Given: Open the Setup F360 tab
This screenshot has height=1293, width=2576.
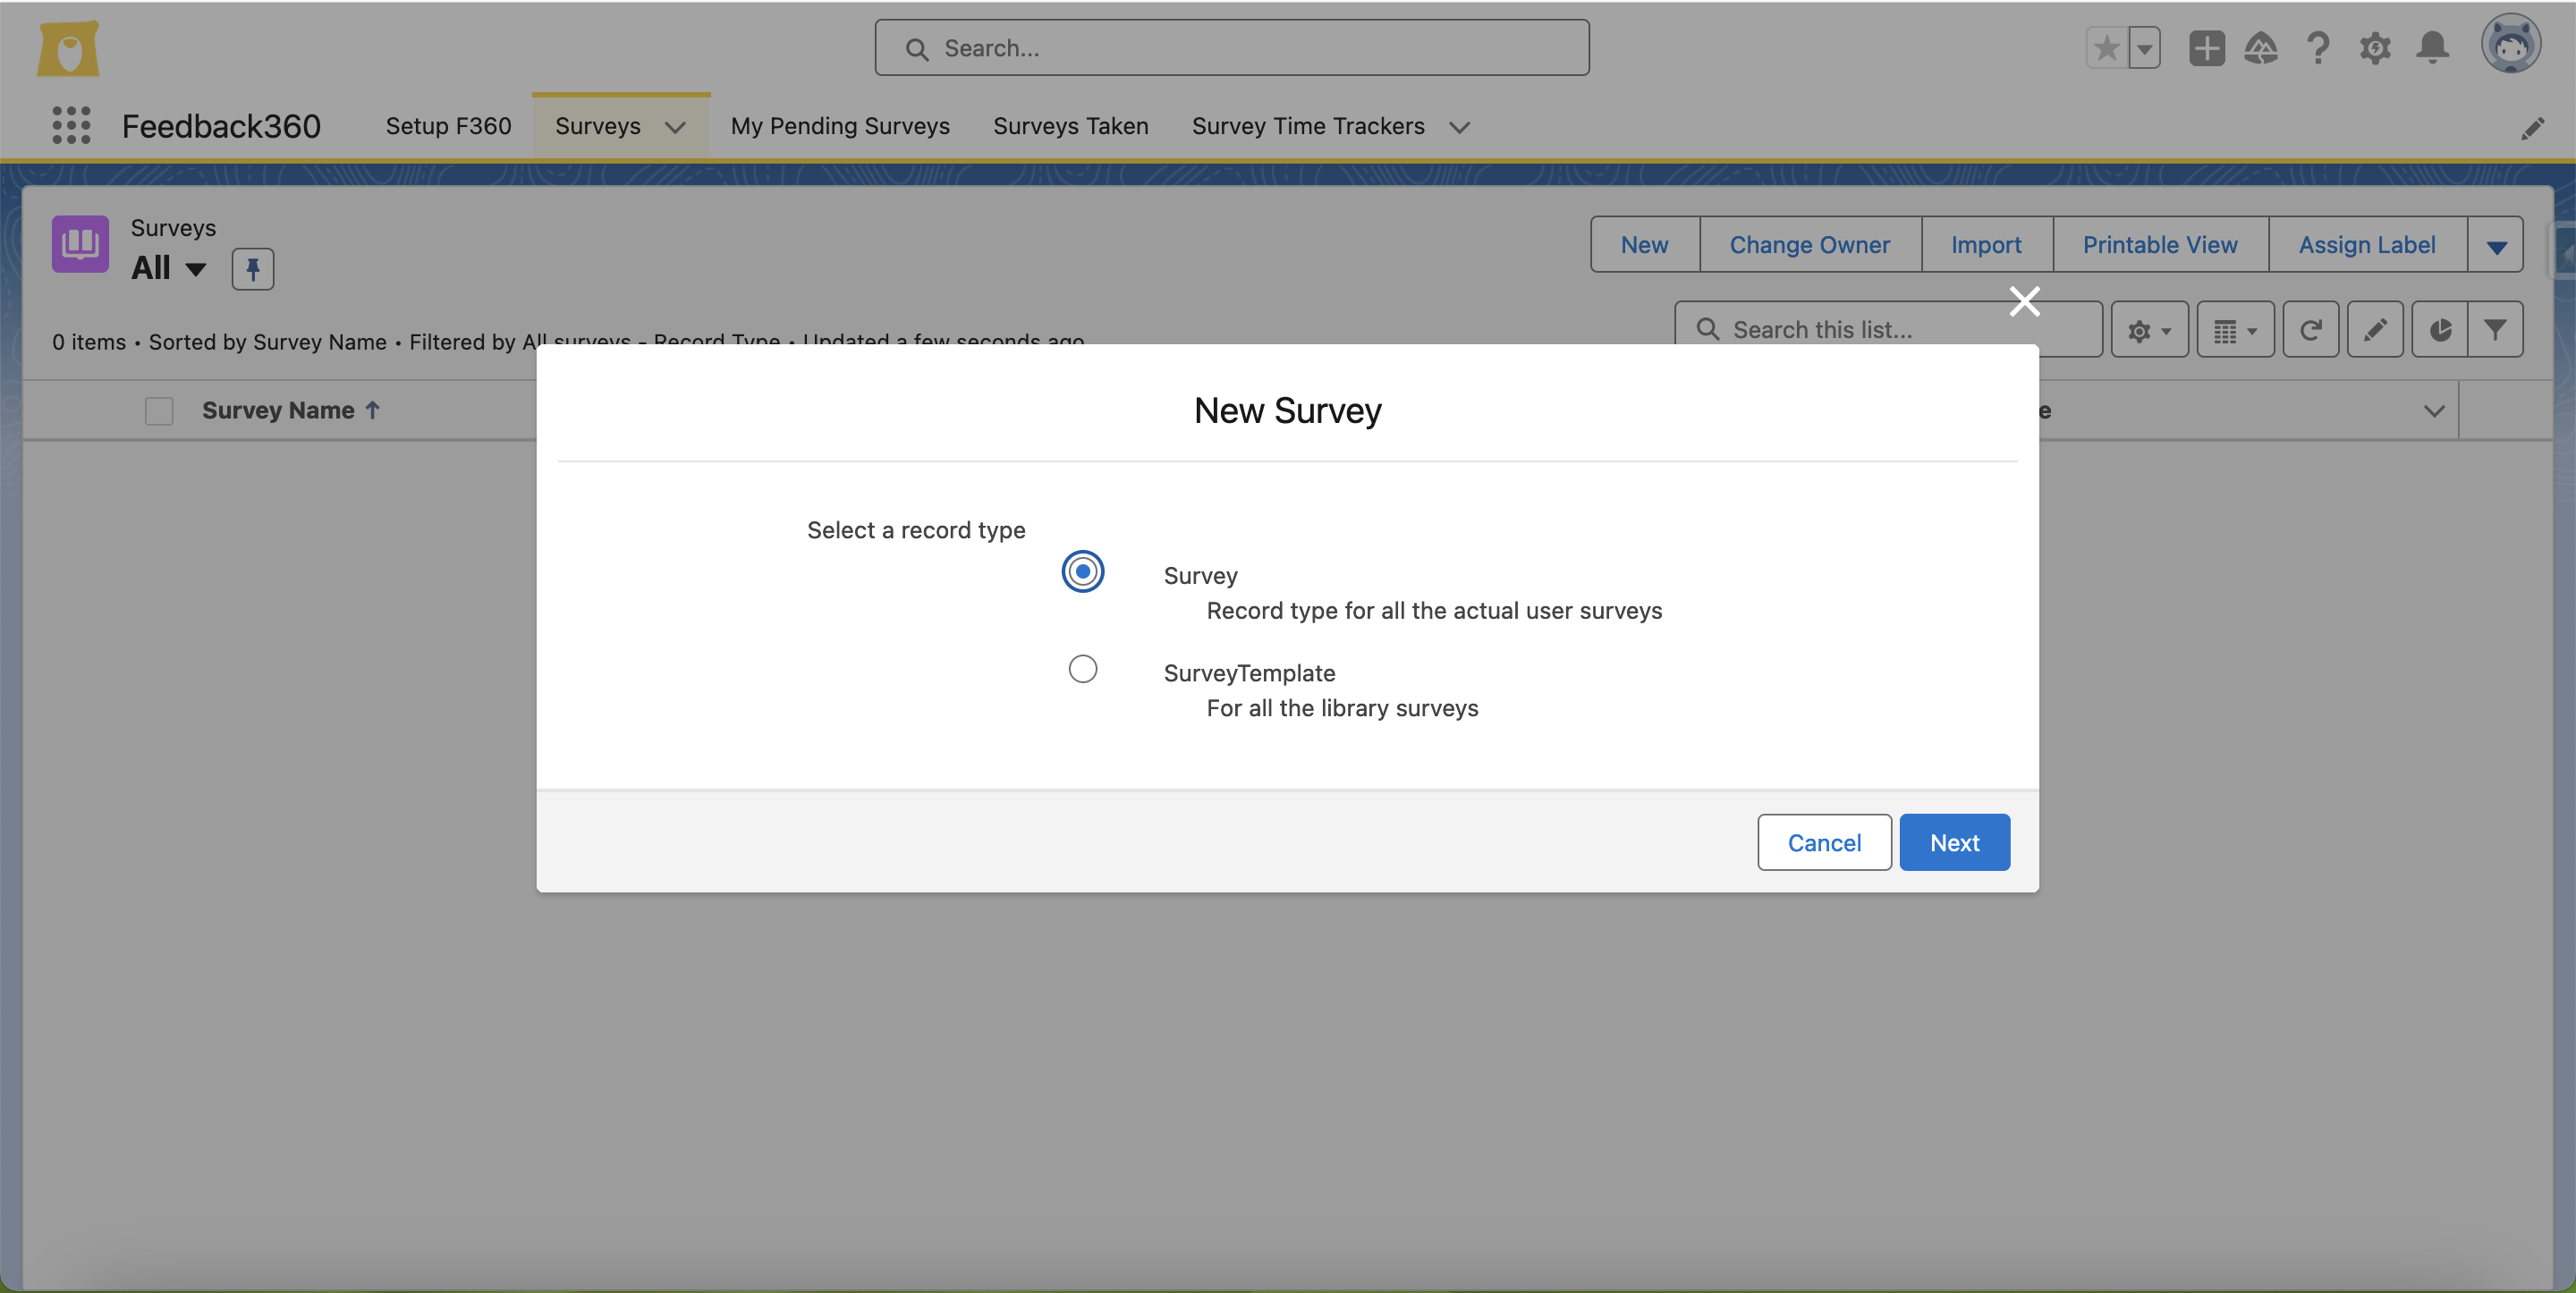Looking at the screenshot, I should 448,126.
